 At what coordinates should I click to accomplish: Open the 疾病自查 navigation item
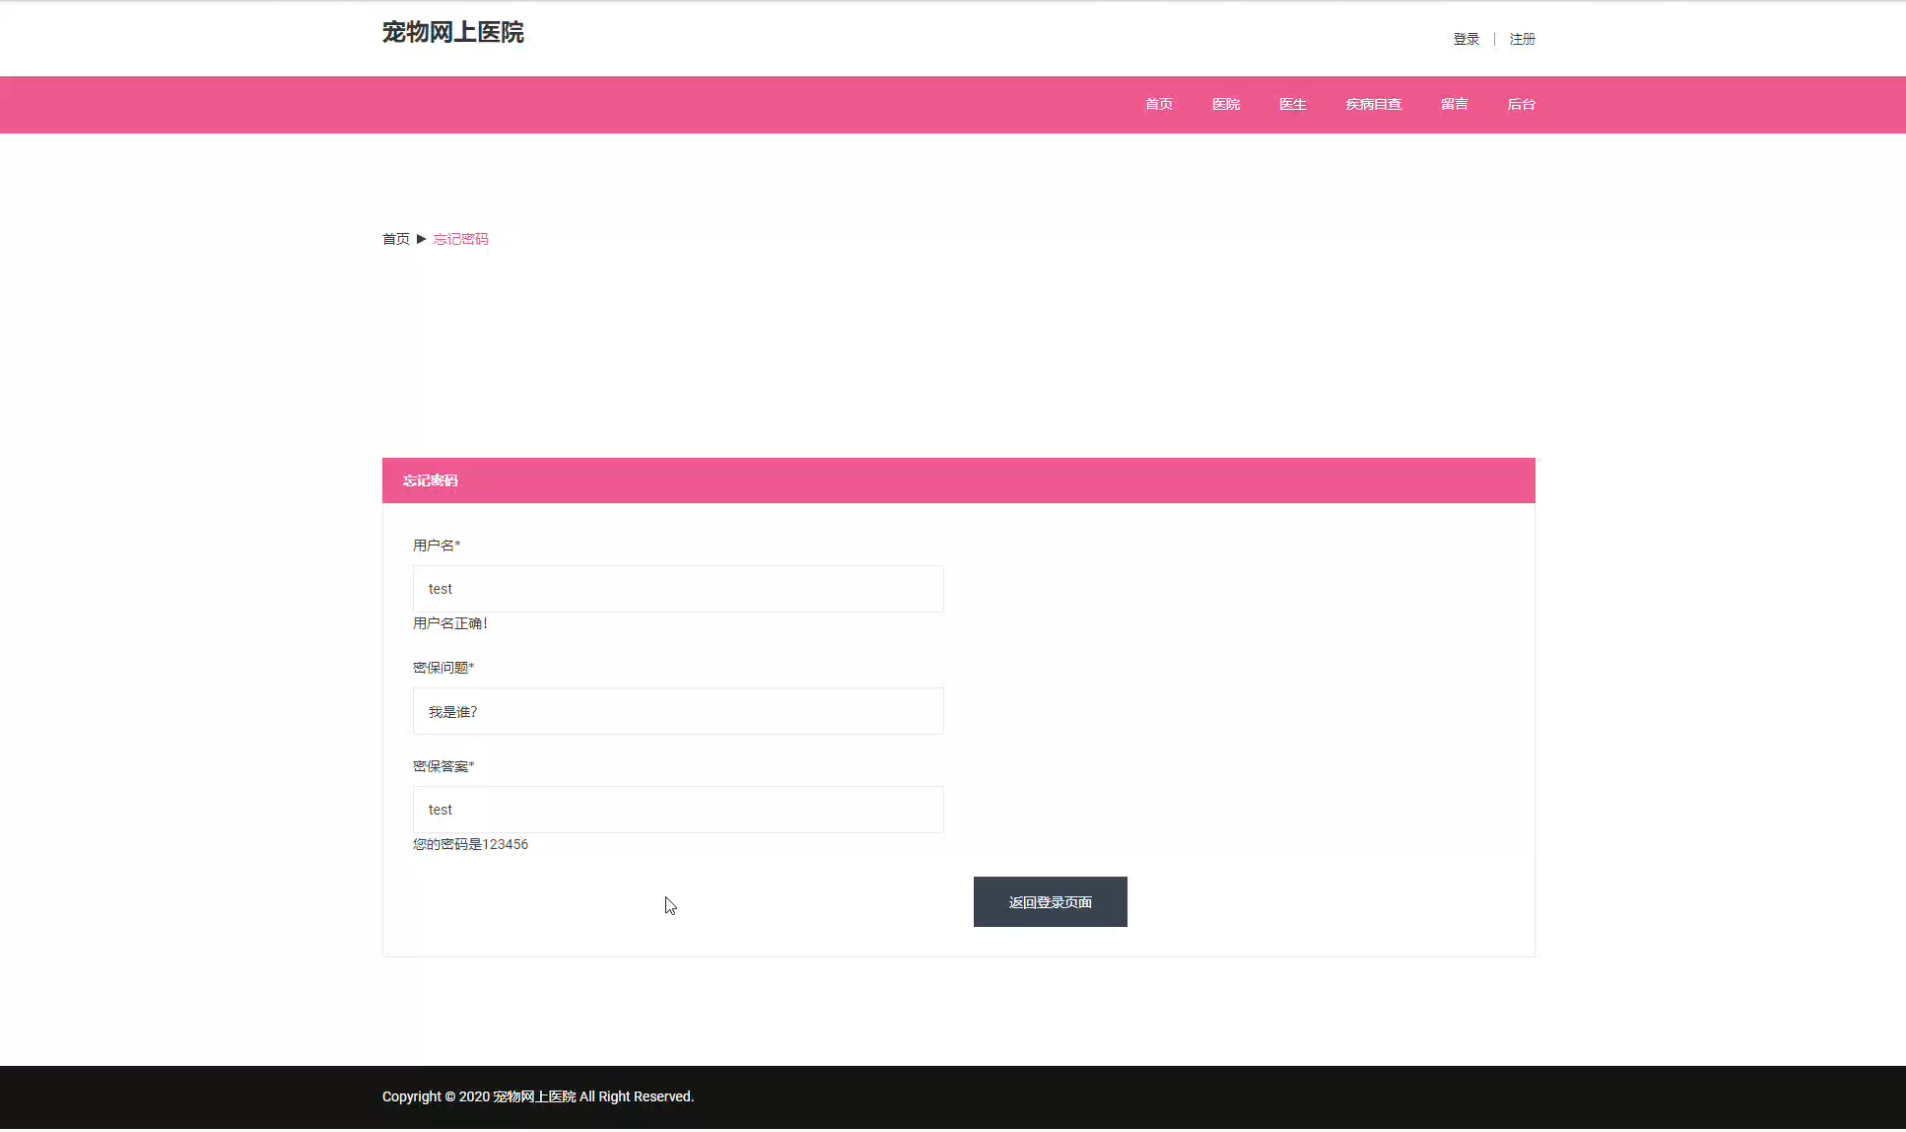[x=1373, y=104]
